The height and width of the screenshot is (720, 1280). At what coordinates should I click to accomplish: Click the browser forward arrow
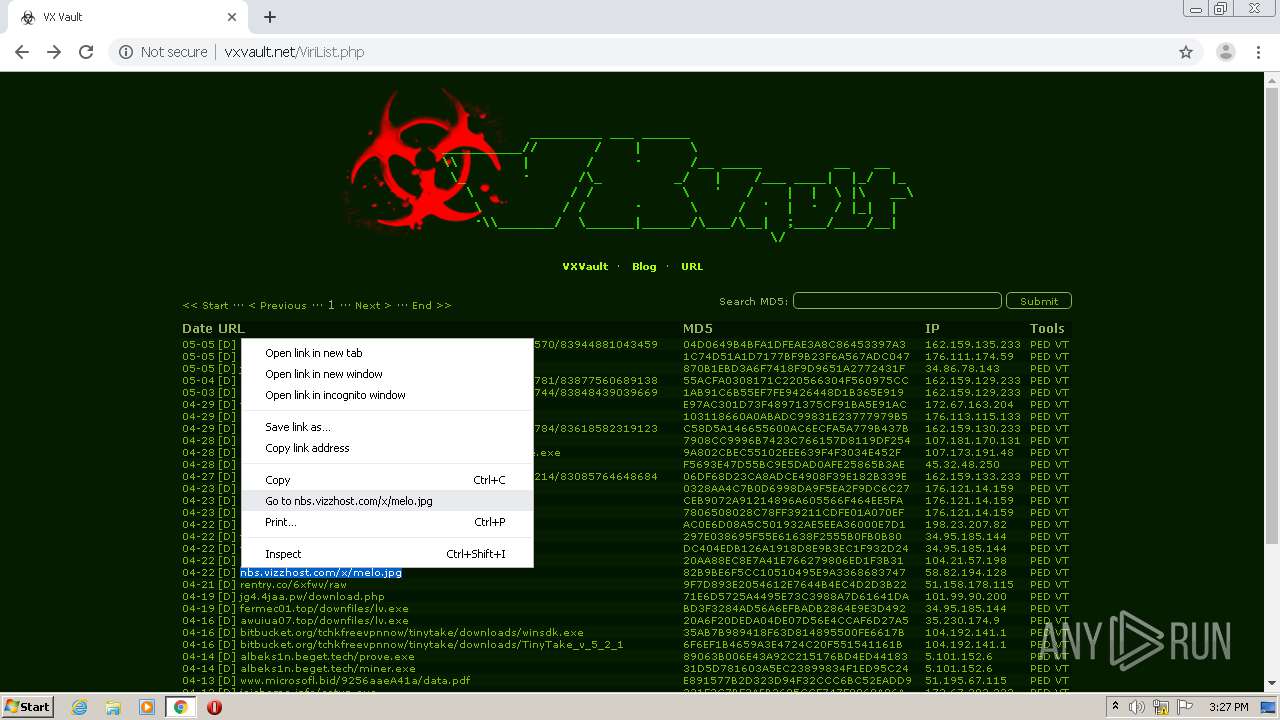coord(54,52)
